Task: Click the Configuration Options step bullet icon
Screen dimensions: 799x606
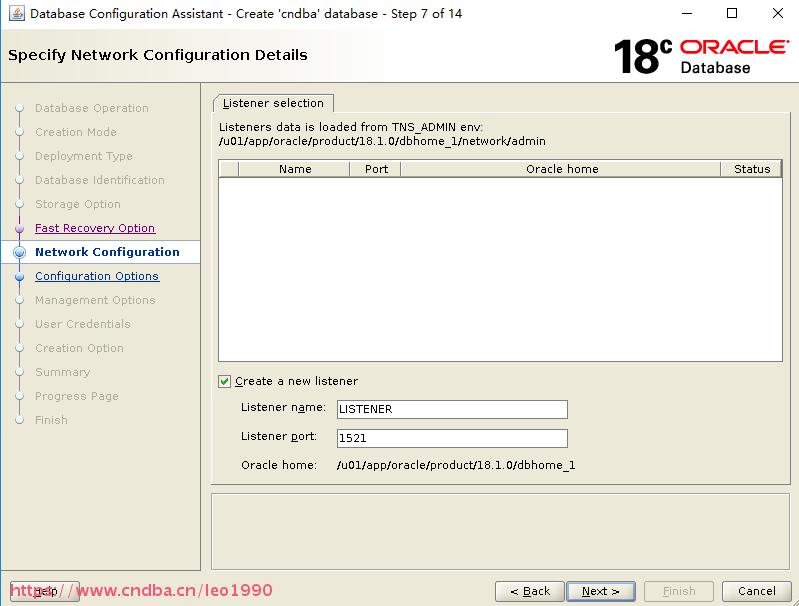Action: (x=19, y=277)
